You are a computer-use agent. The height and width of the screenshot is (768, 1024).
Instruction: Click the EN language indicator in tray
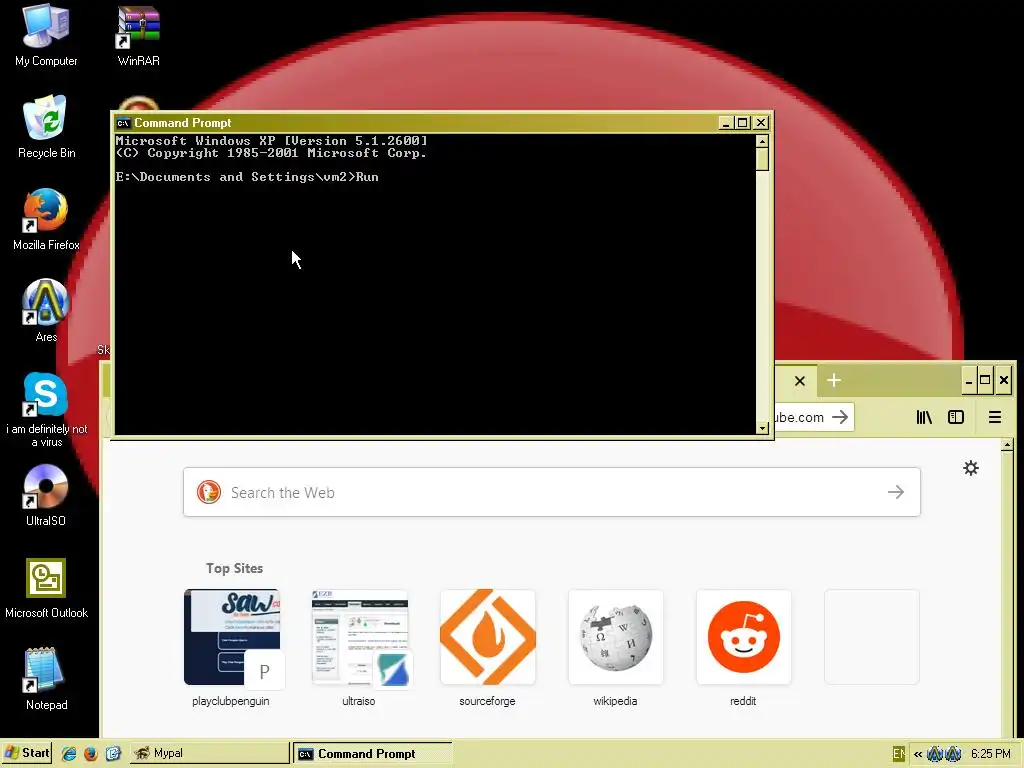(x=899, y=754)
